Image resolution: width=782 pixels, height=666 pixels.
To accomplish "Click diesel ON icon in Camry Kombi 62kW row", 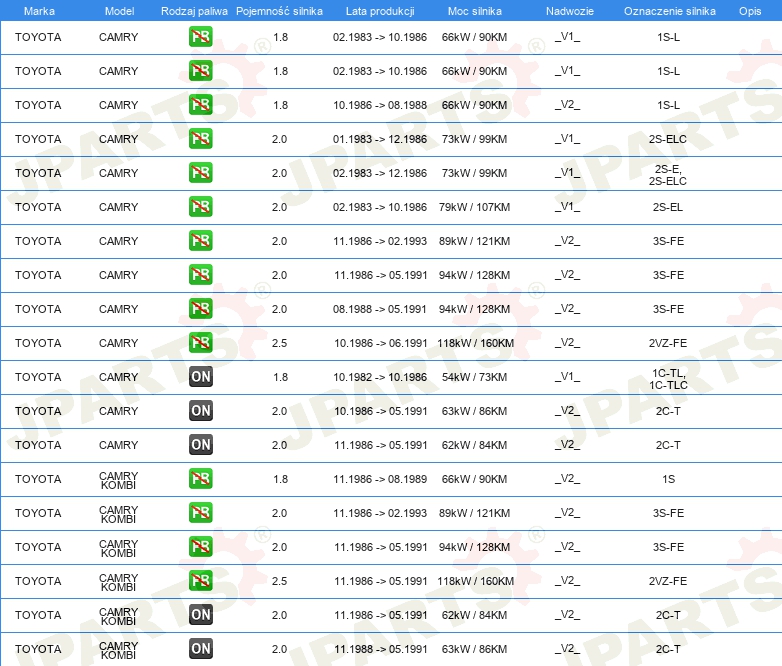I will 200,615.
